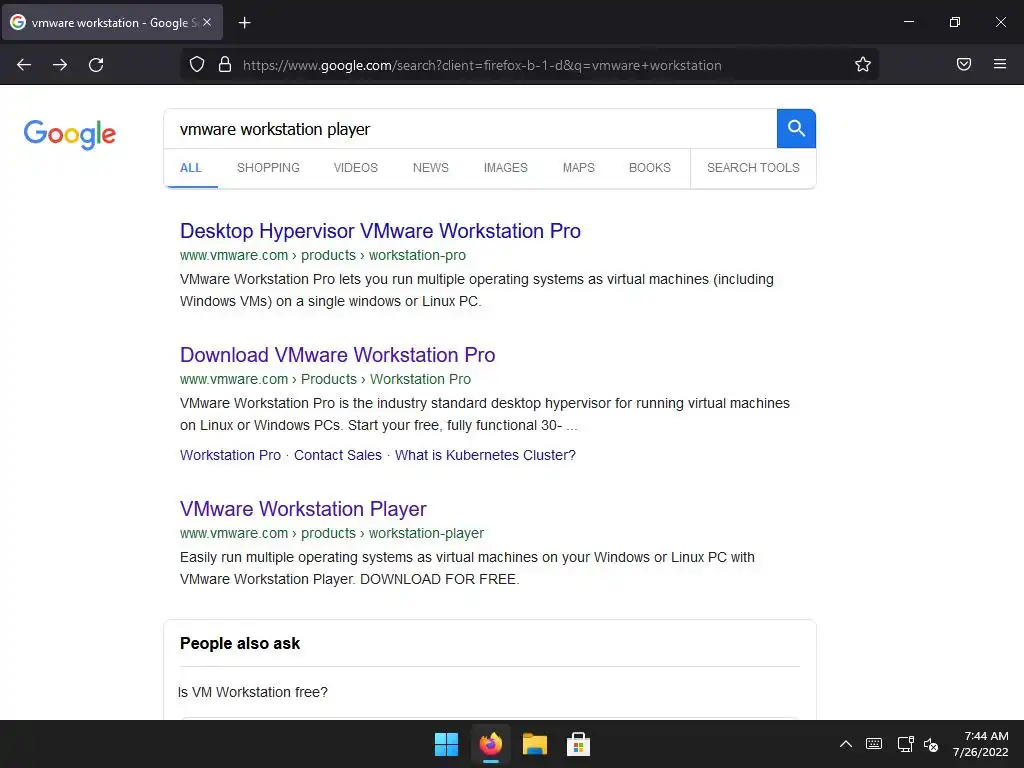Click the Contact Sales sitelink
Screen dimensions: 1024x768
338,455
